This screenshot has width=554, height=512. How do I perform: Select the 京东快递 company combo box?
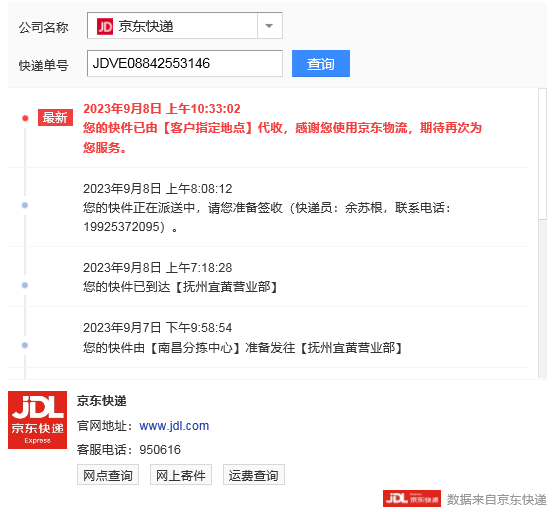point(185,26)
